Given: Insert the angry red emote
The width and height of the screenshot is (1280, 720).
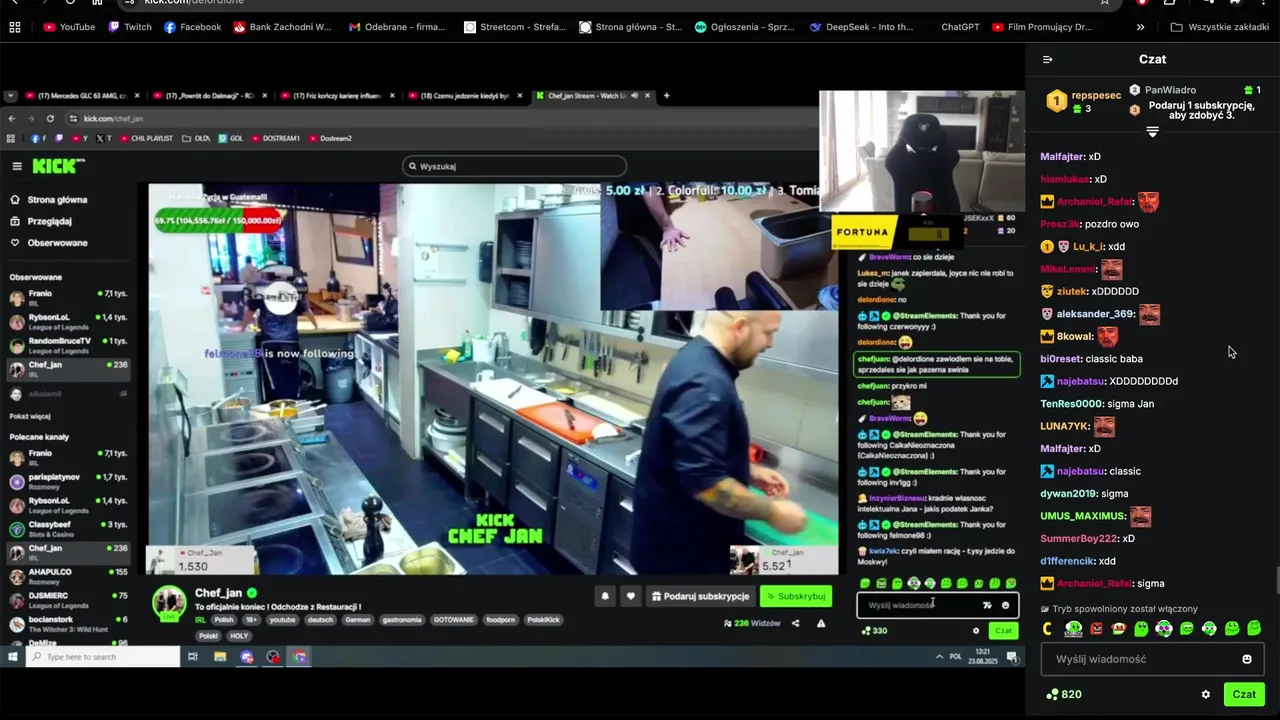Looking at the screenshot, I should point(1096,629).
